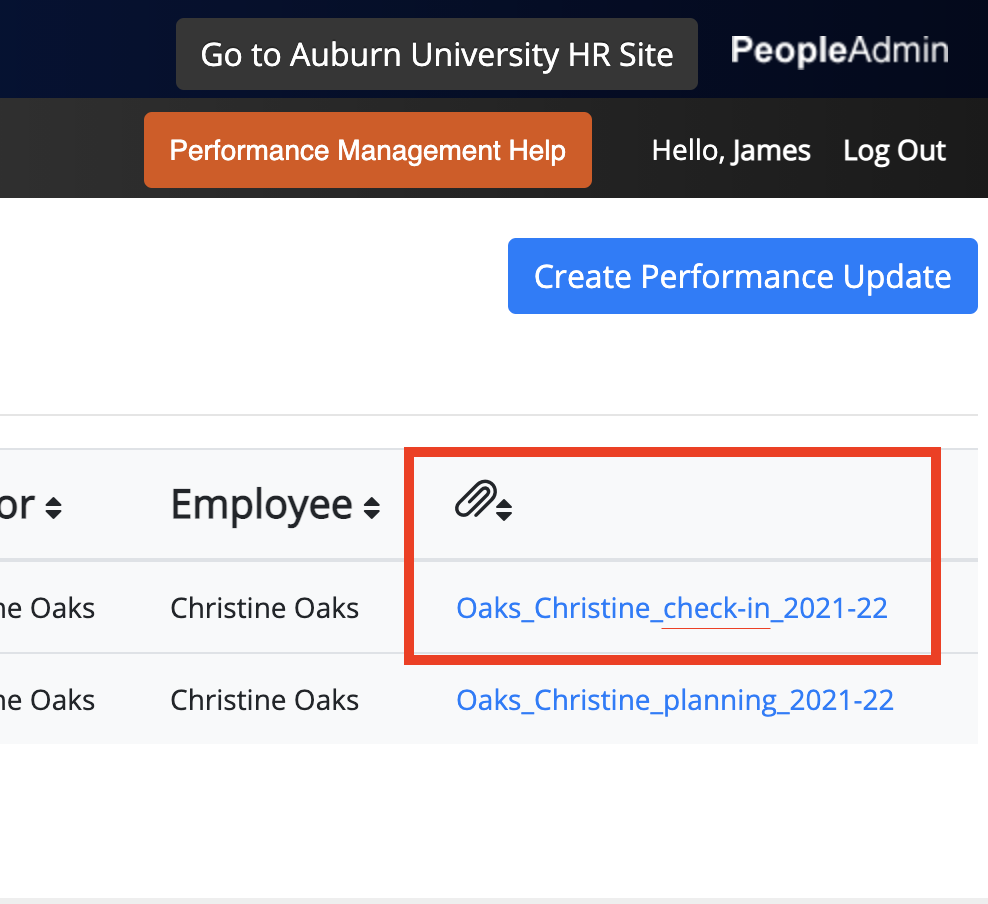
Task: Go to Auburn University HR Site
Action: 437,54
